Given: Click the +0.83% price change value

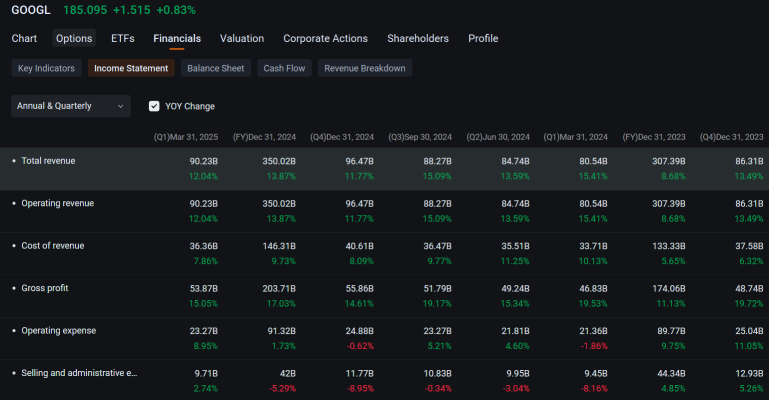Looking at the screenshot, I should (176, 10).
